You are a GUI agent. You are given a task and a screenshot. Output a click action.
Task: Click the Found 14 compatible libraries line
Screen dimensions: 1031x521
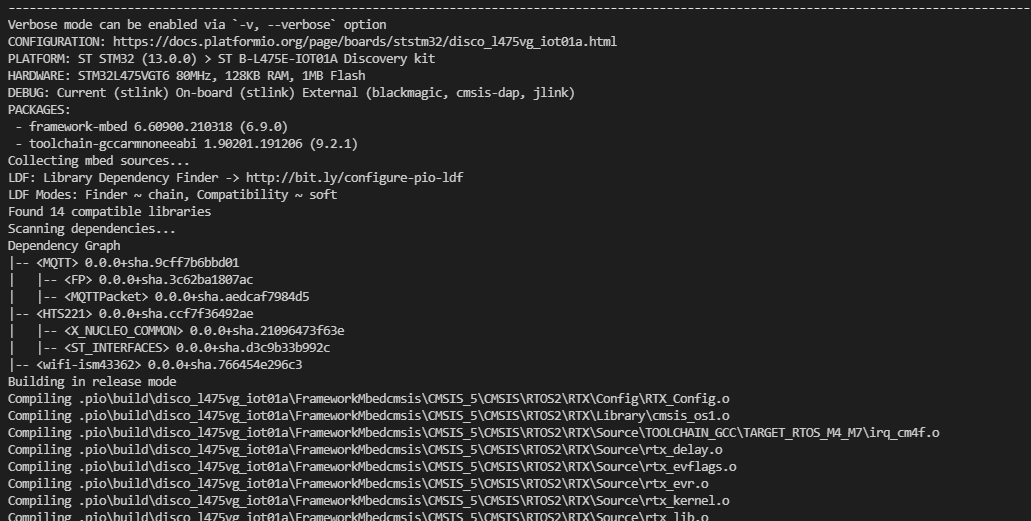pyautogui.click(x=109, y=212)
